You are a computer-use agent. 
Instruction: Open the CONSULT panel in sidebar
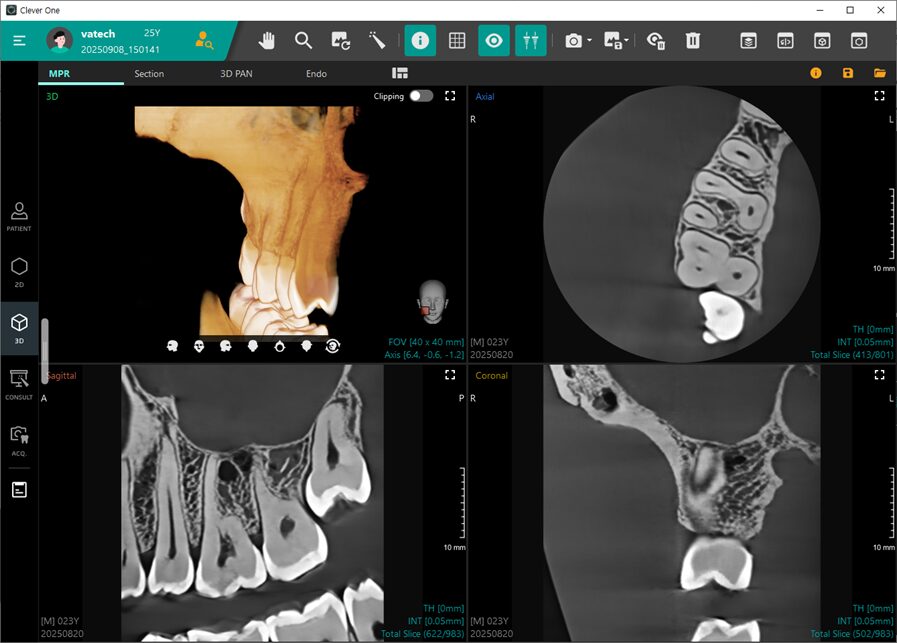point(19,384)
